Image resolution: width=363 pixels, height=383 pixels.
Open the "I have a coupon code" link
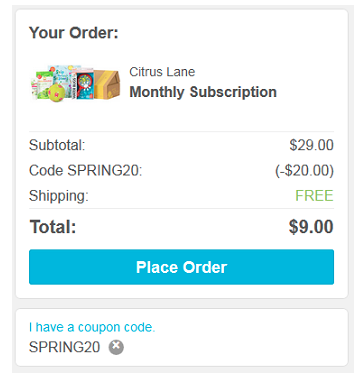[x=92, y=327]
